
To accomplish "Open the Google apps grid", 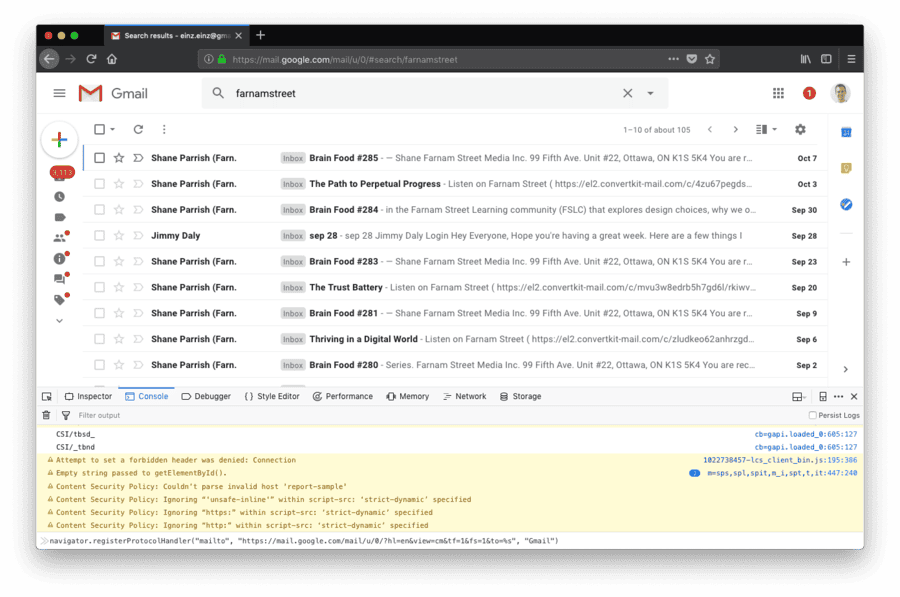I will click(778, 93).
